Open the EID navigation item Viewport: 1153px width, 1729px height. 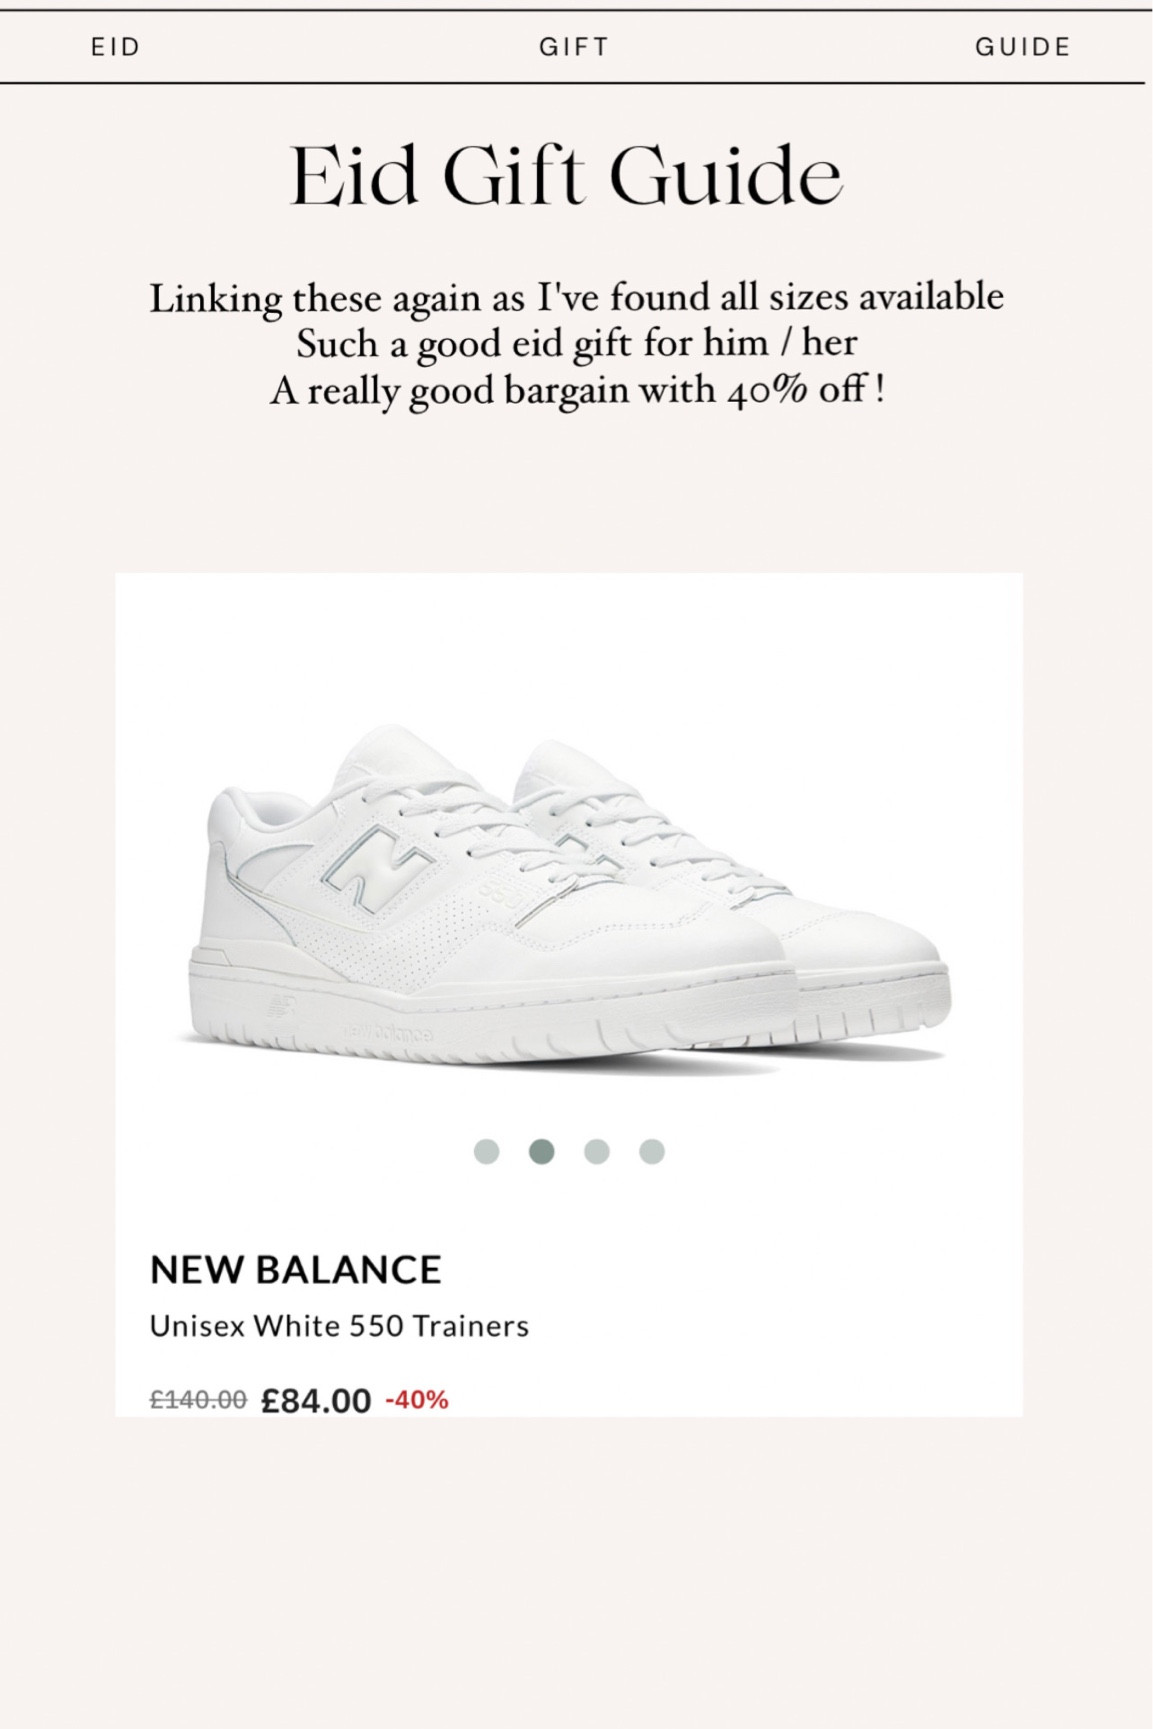pos(113,46)
